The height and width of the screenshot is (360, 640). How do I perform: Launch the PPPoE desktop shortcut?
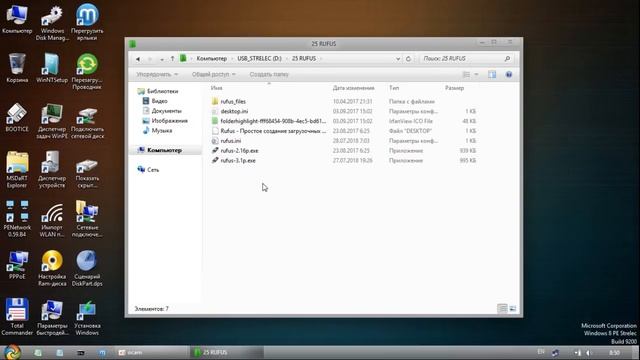click(x=17, y=265)
